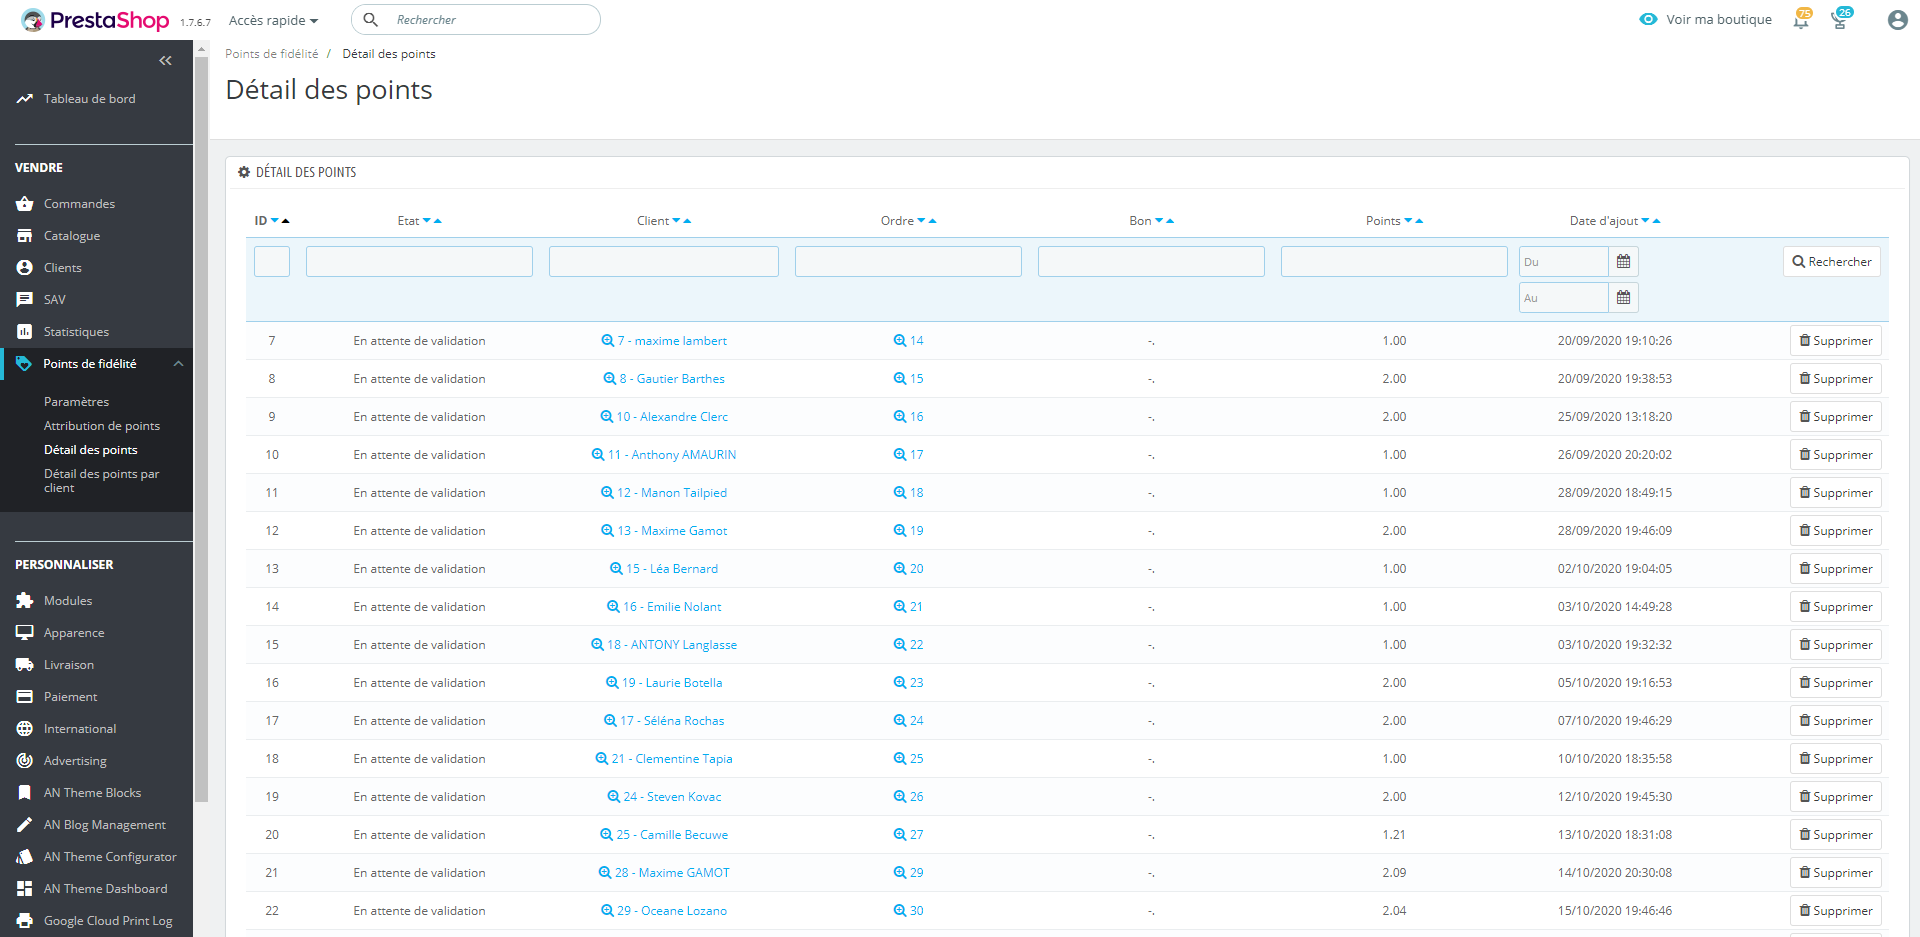Click the Client filter input

pyautogui.click(x=664, y=262)
